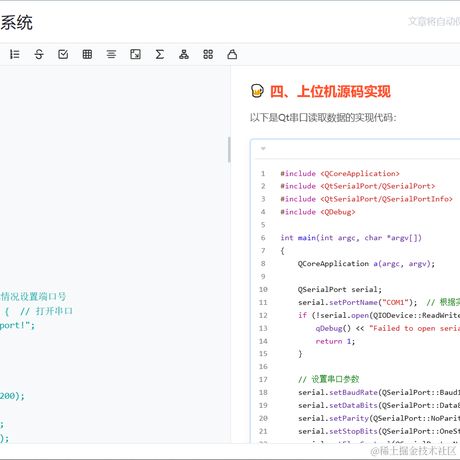Select the text alignment icon
The height and width of the screenshot is (460, 460).
(111, 54)
